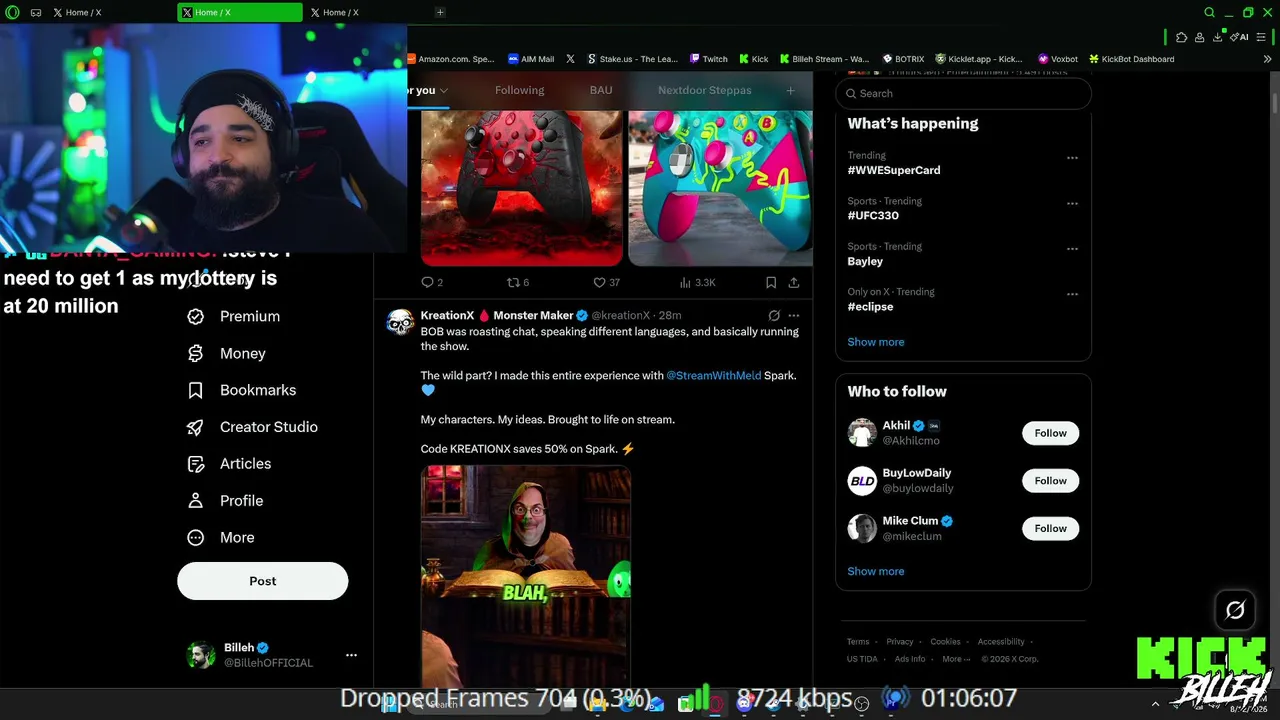Show hidden icons in Windows system tray

[x=1155, y=704]
